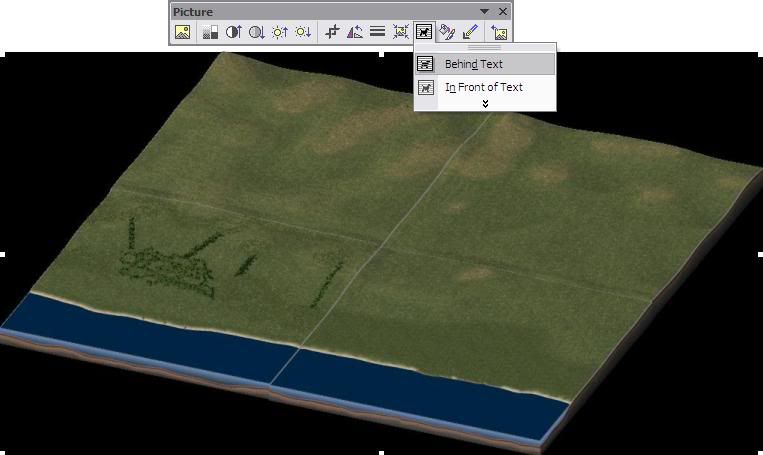This screenshot has height=455, width=763.
Task: Close the Picture toolbar
Action: [x=503, y=11]
